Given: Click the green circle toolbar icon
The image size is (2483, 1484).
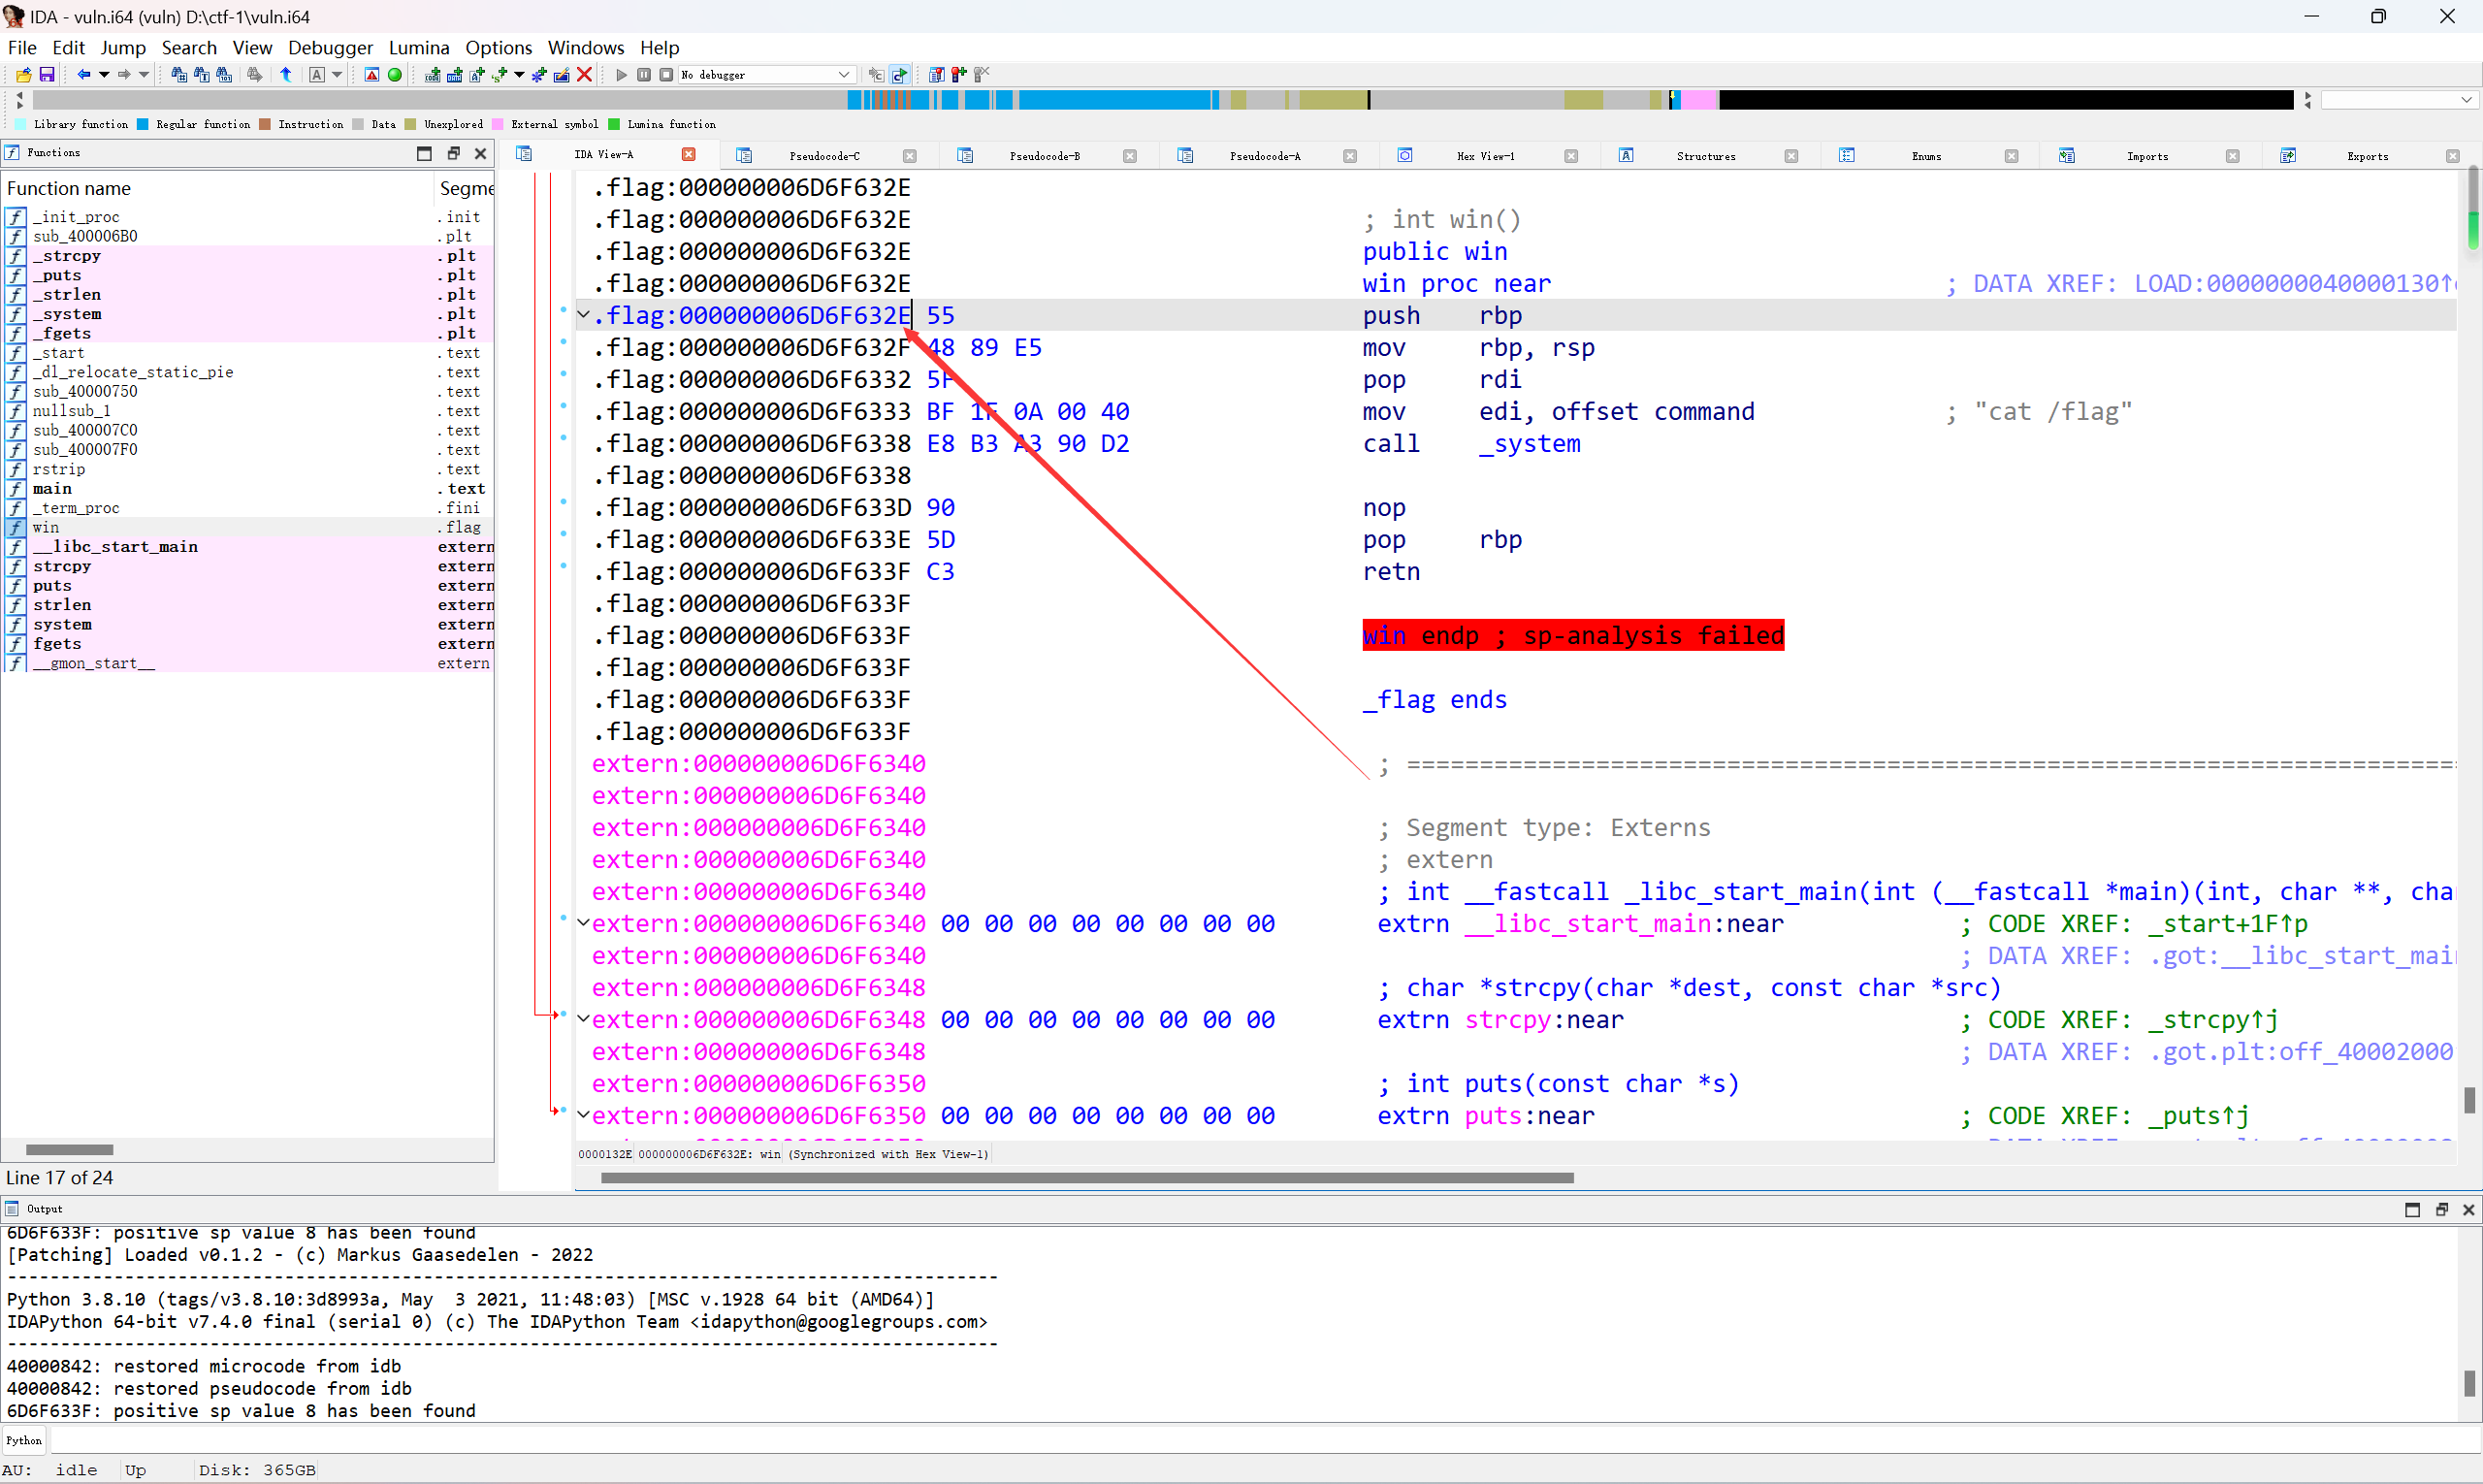Looking at the screenshot, I should (395, 75).
